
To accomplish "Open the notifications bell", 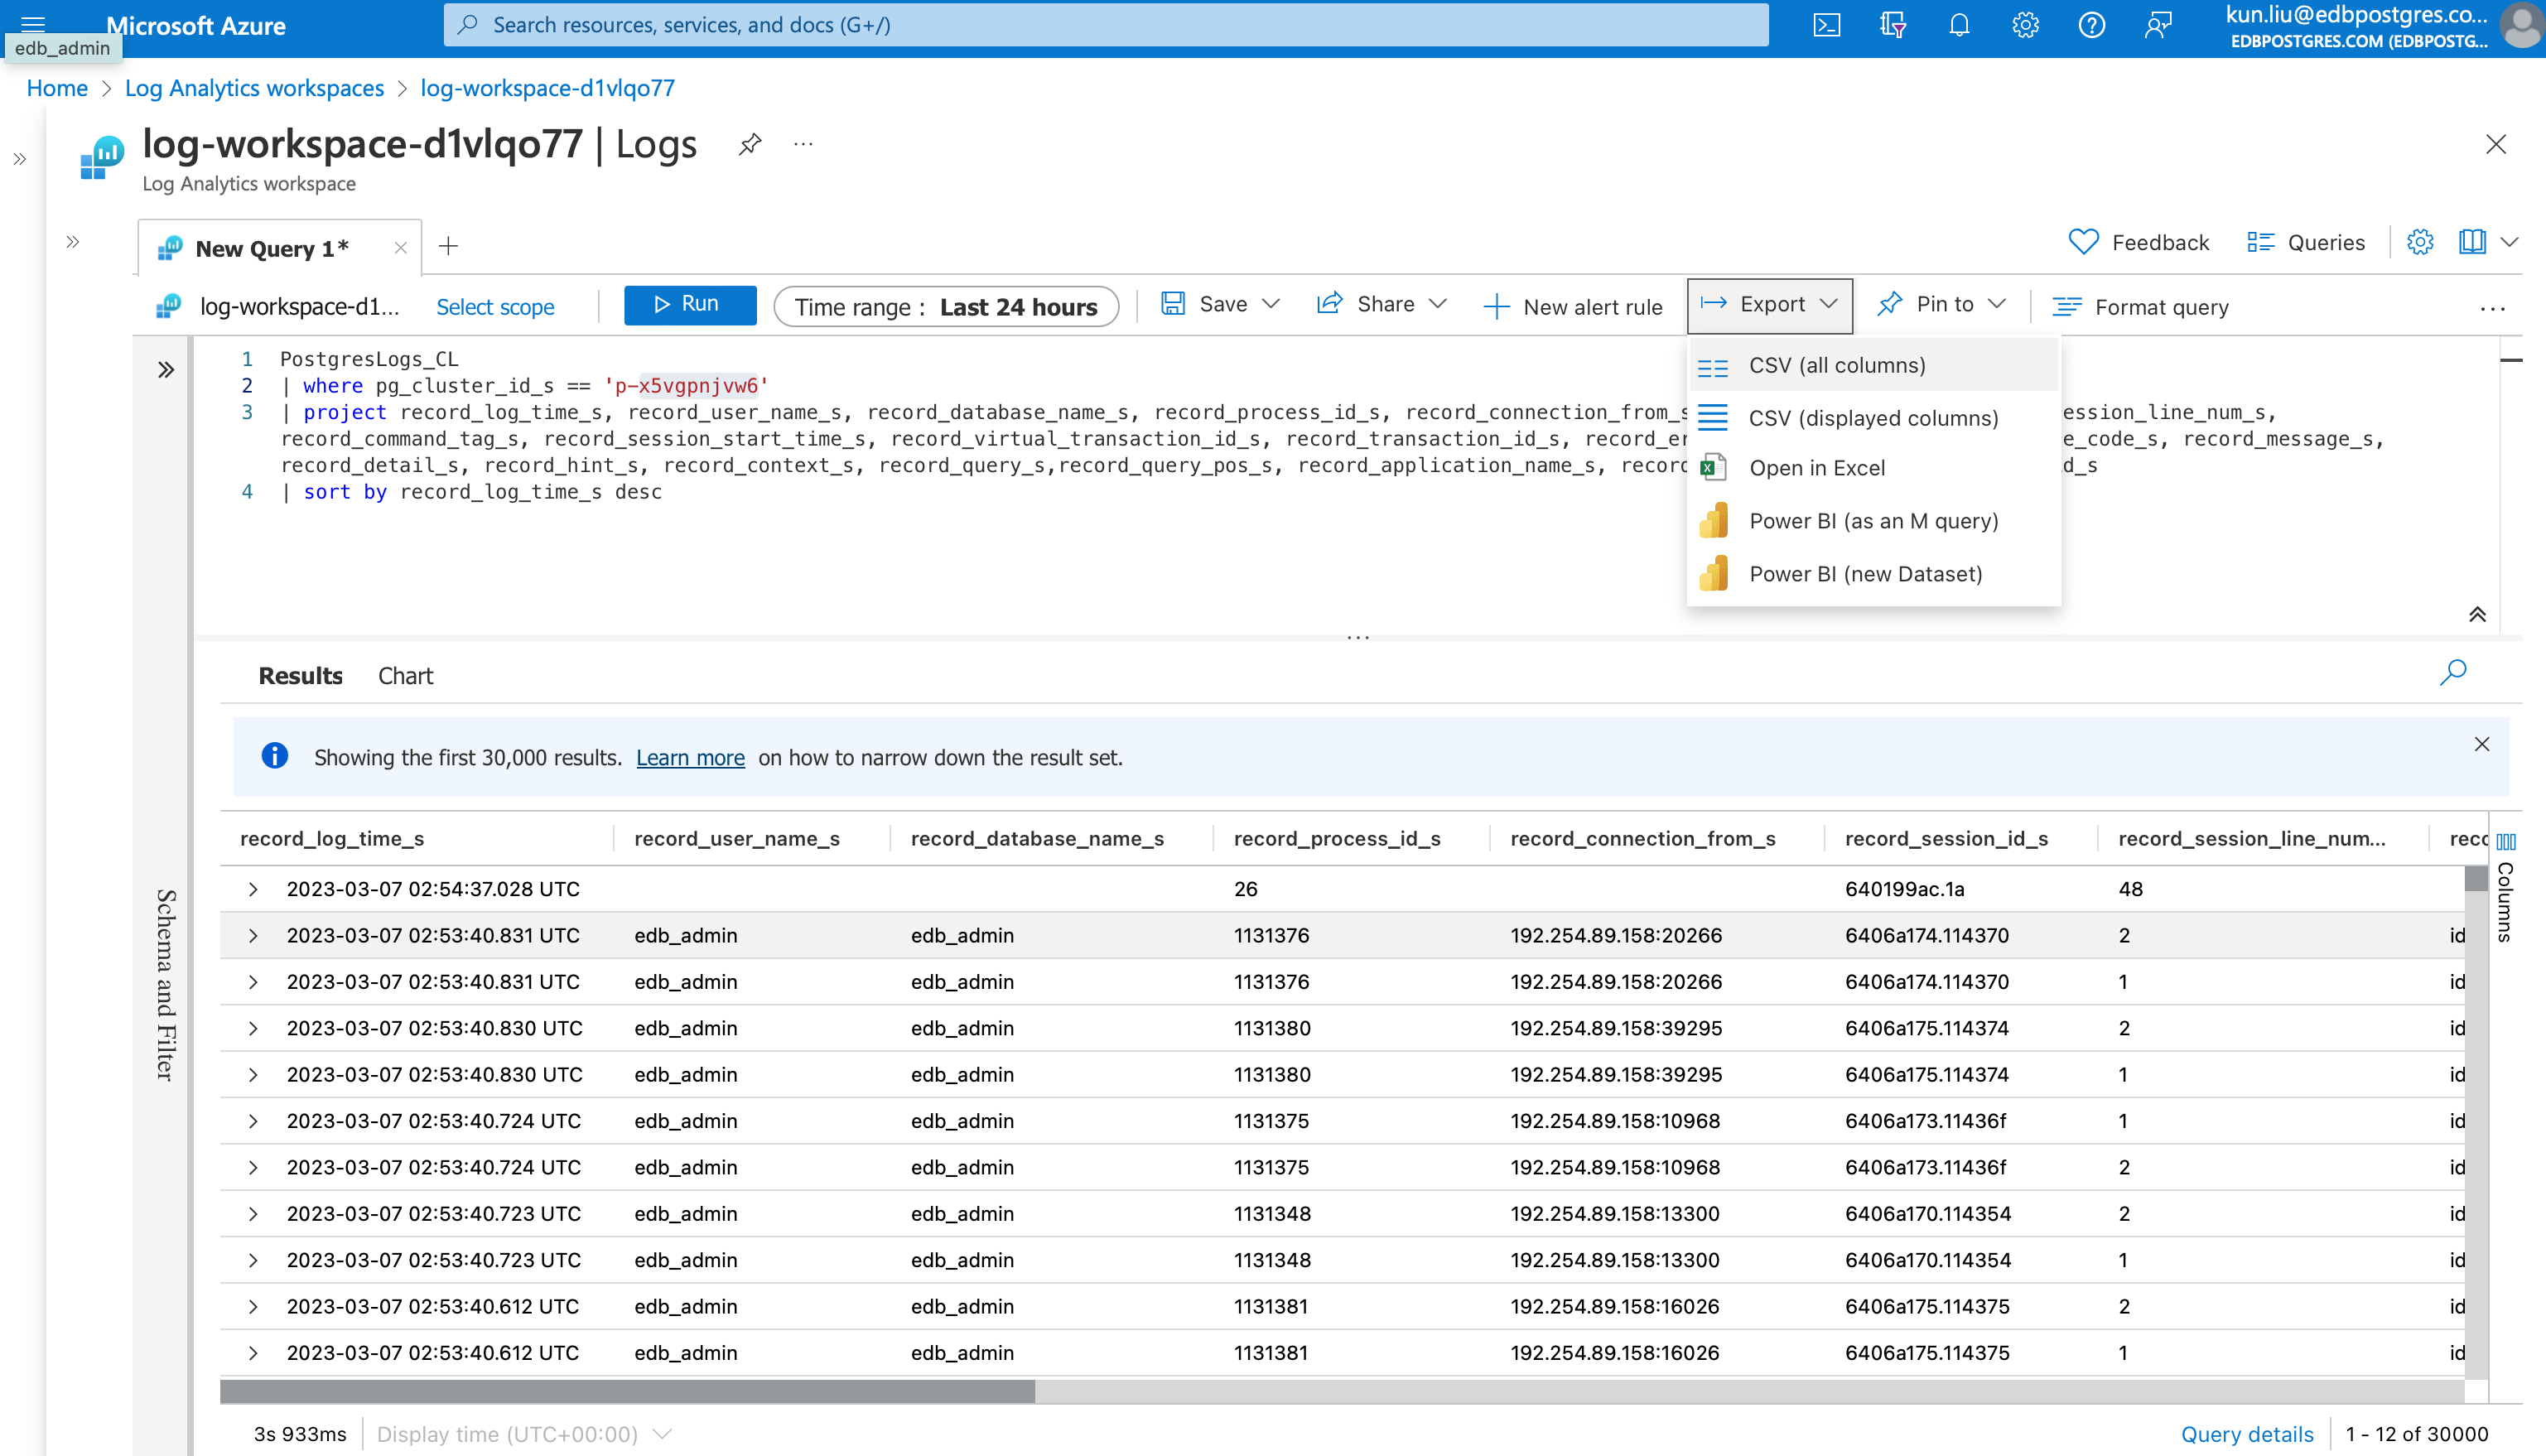I will click(x=1959, y=25).
